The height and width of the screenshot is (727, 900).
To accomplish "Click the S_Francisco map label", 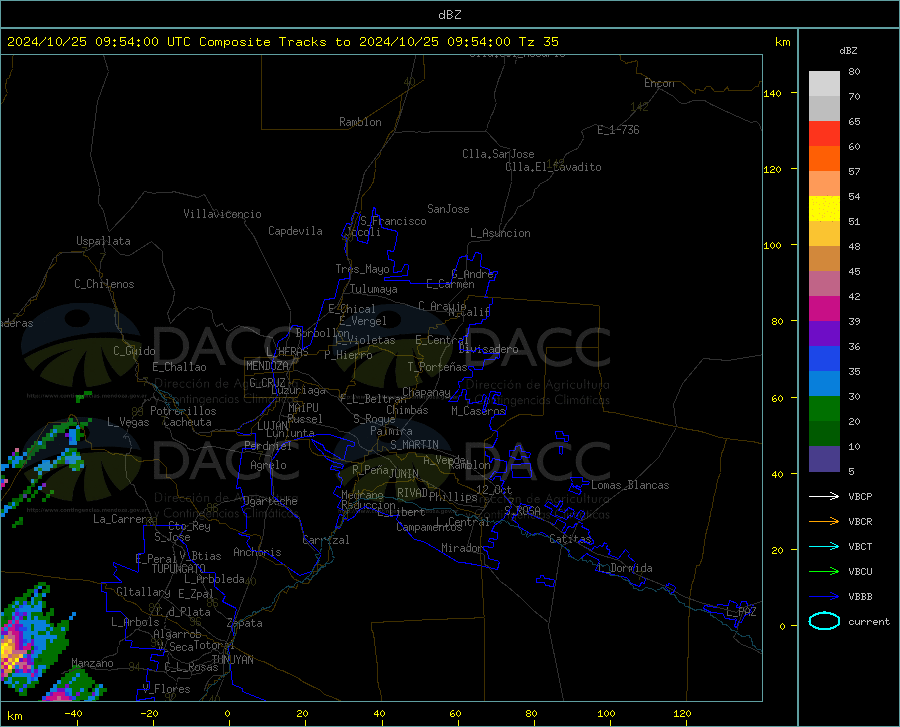I will (x=393, y=221).
